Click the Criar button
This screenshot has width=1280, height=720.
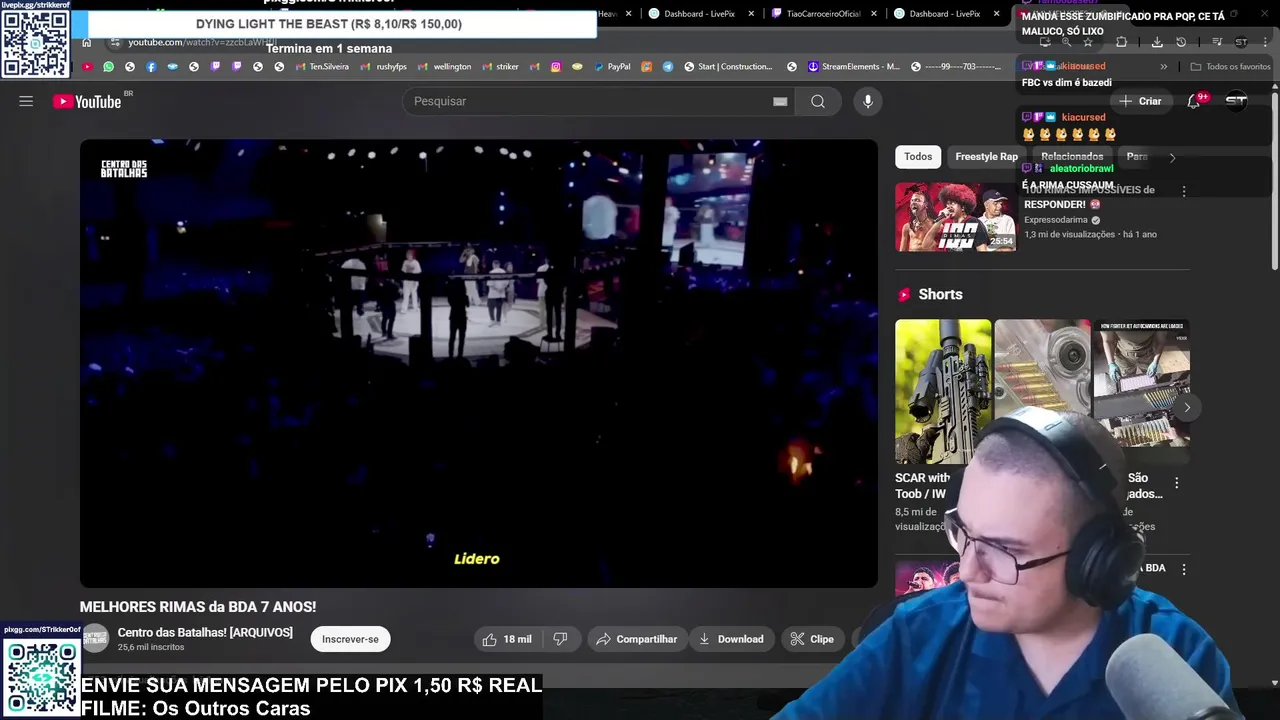[x=1140, y=101]
